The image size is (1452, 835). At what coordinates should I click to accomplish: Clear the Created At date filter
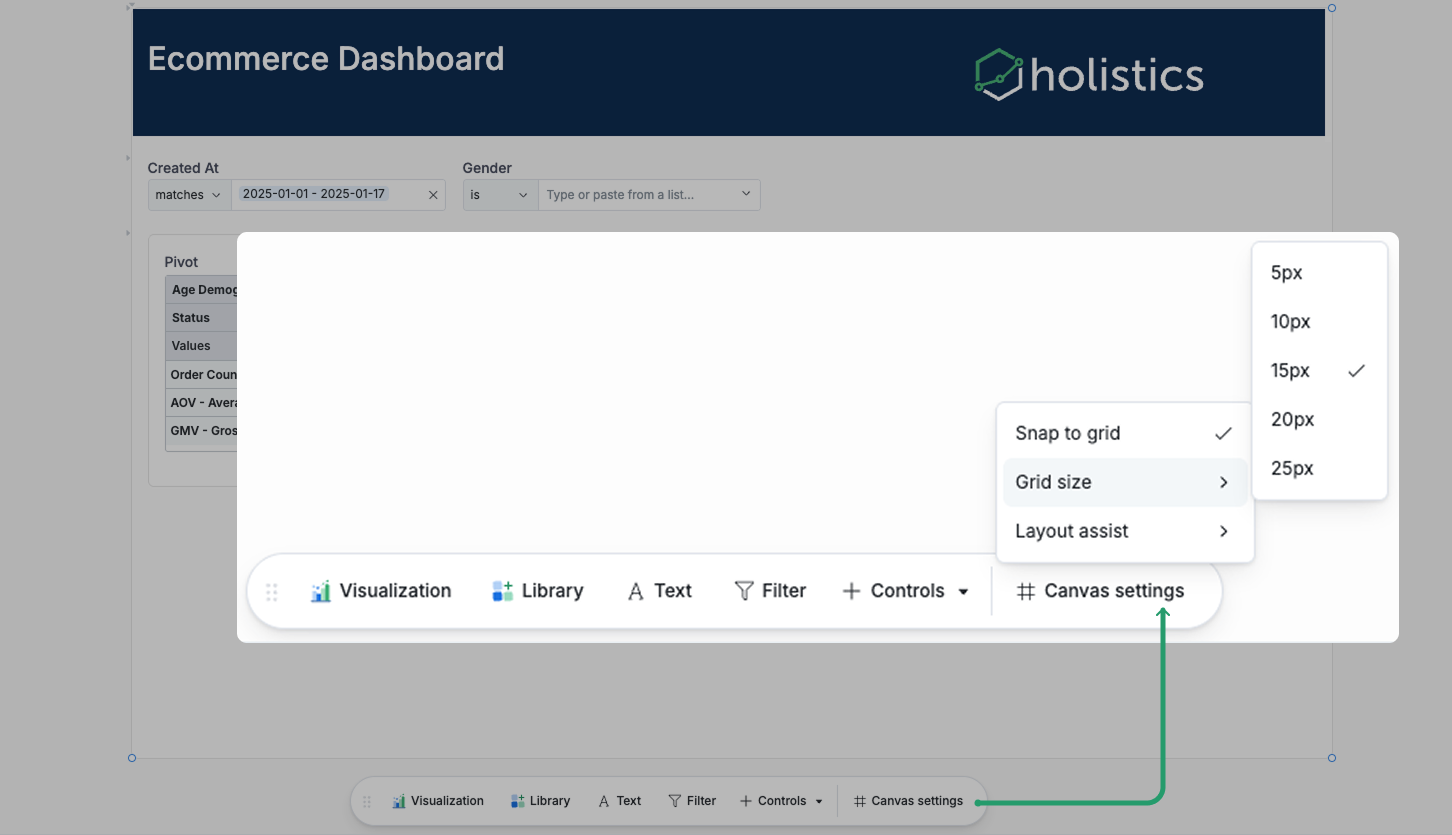click(x=433, y=195)
